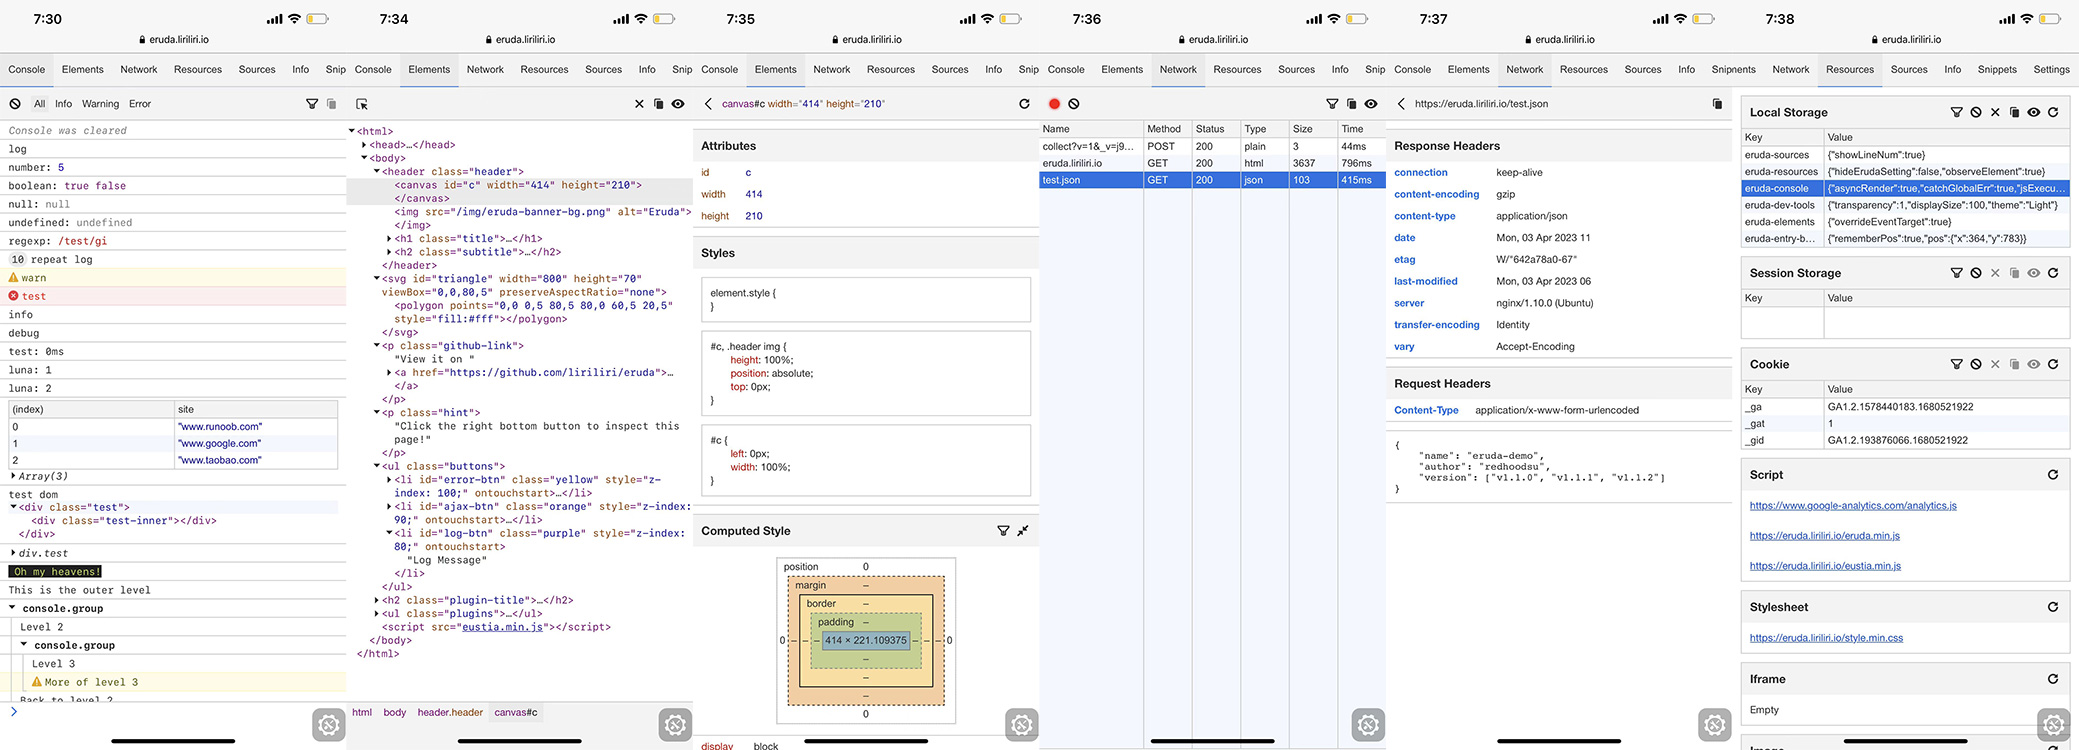This screenshot has width=2079, height=750.
Task: Select the eruda-console Local Storage row
Action: [x=1905, y=188]
